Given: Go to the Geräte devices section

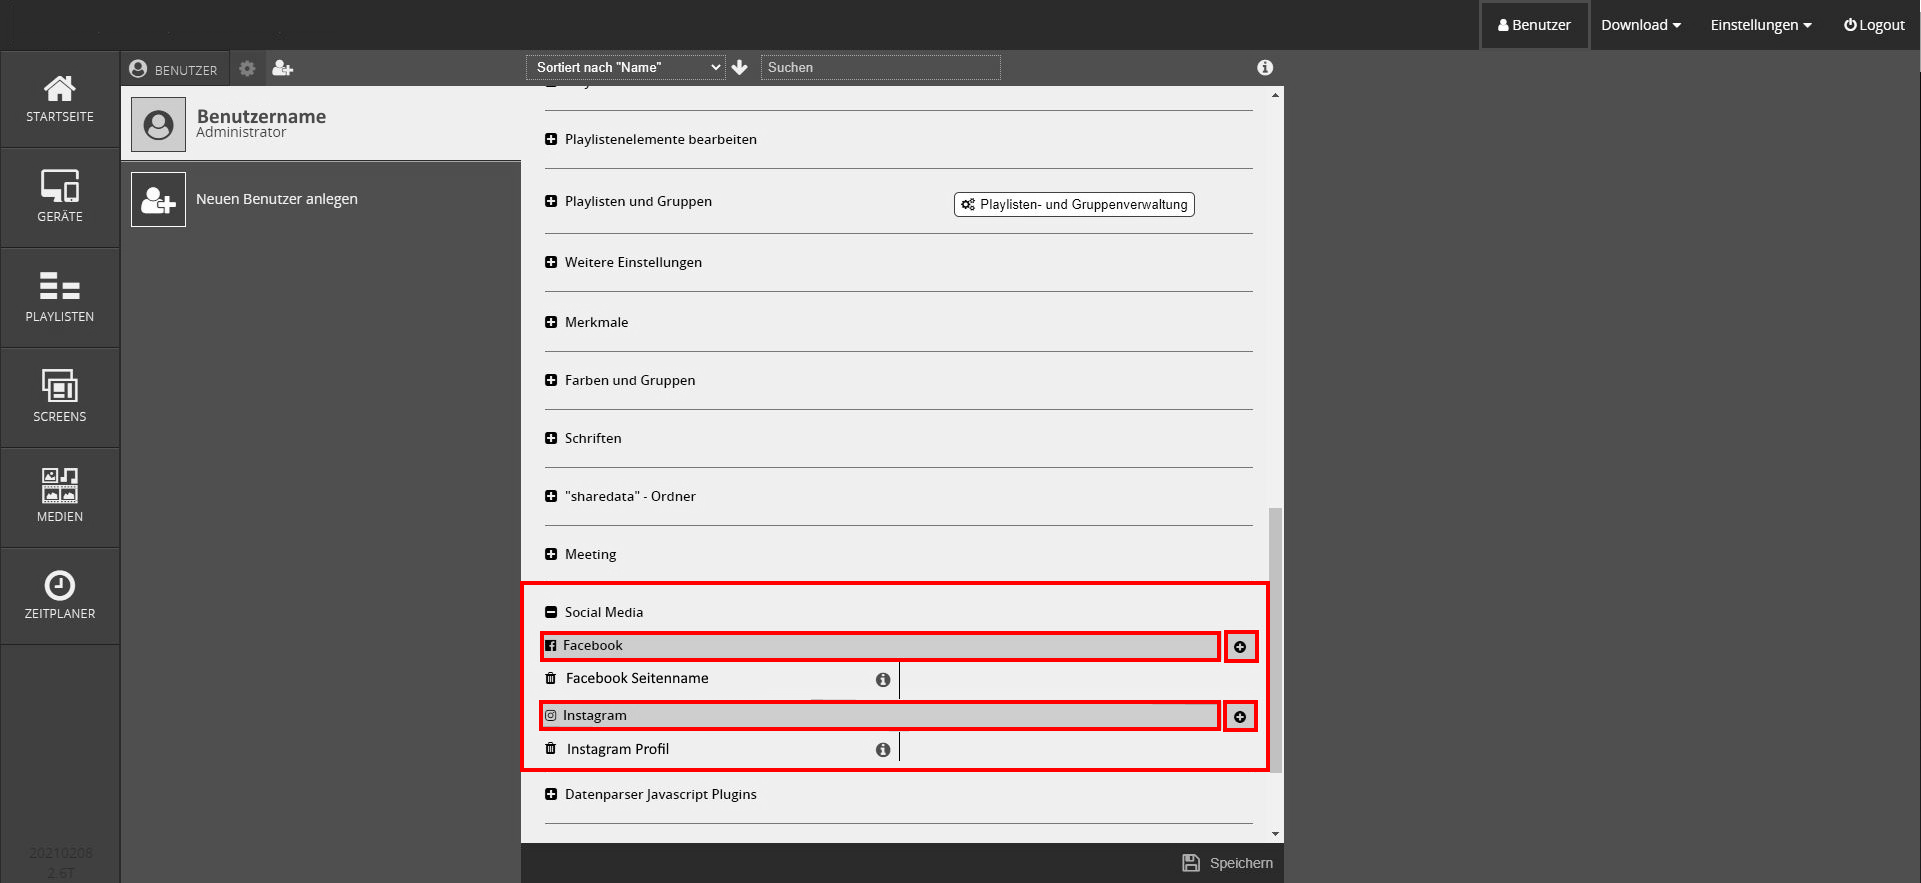Looking at the screenshot, I should (x=60, y=196).
